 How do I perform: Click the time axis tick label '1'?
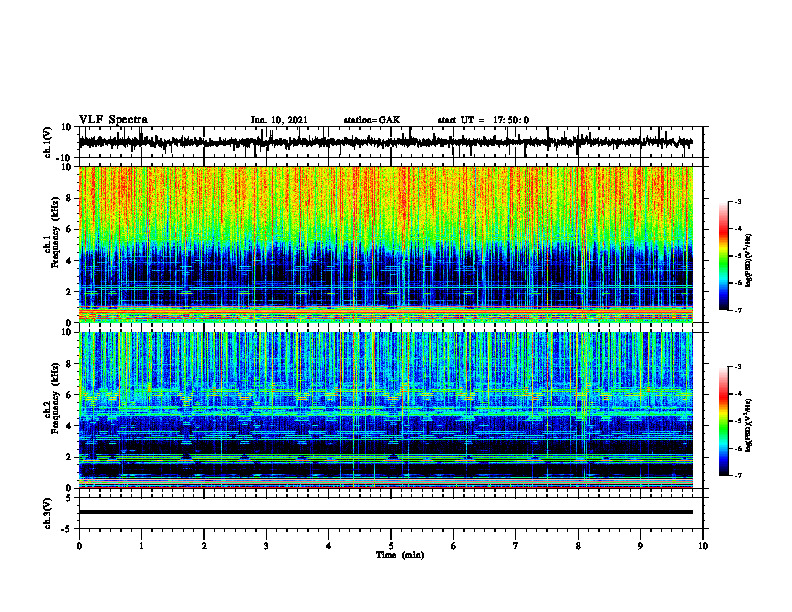click(141, 546)
